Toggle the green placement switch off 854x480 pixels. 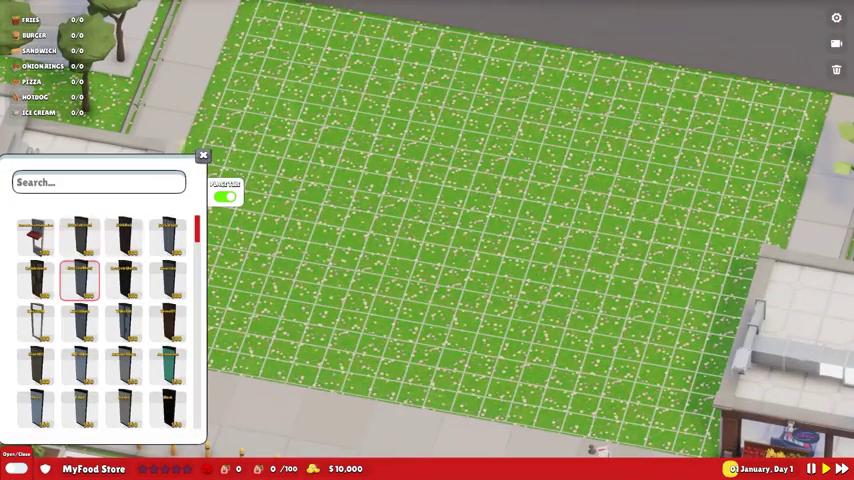tap(225, 197)
